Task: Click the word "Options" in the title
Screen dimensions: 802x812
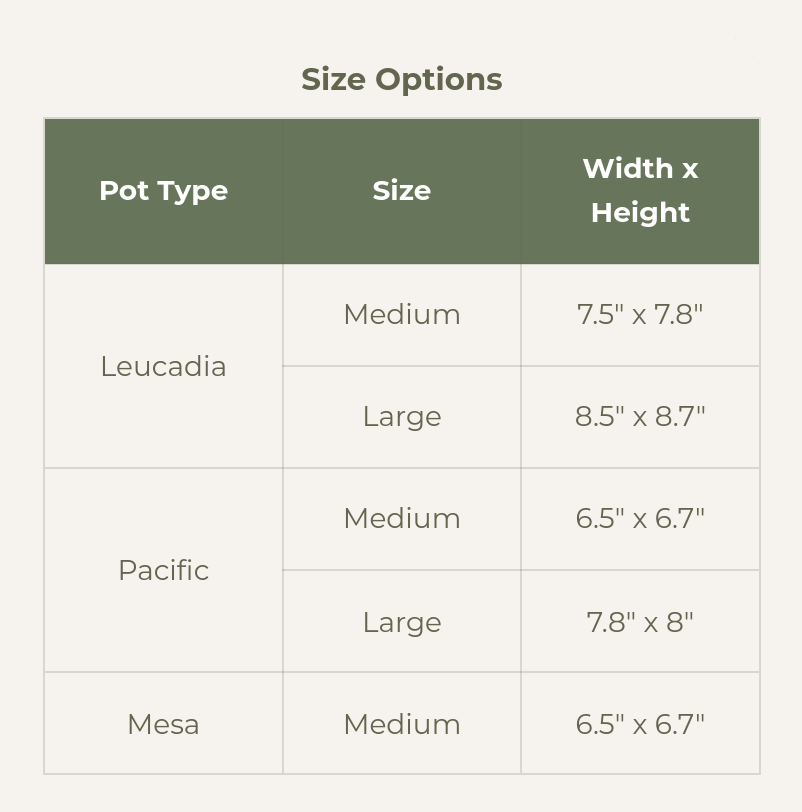Action: click(x=439, y=80)
